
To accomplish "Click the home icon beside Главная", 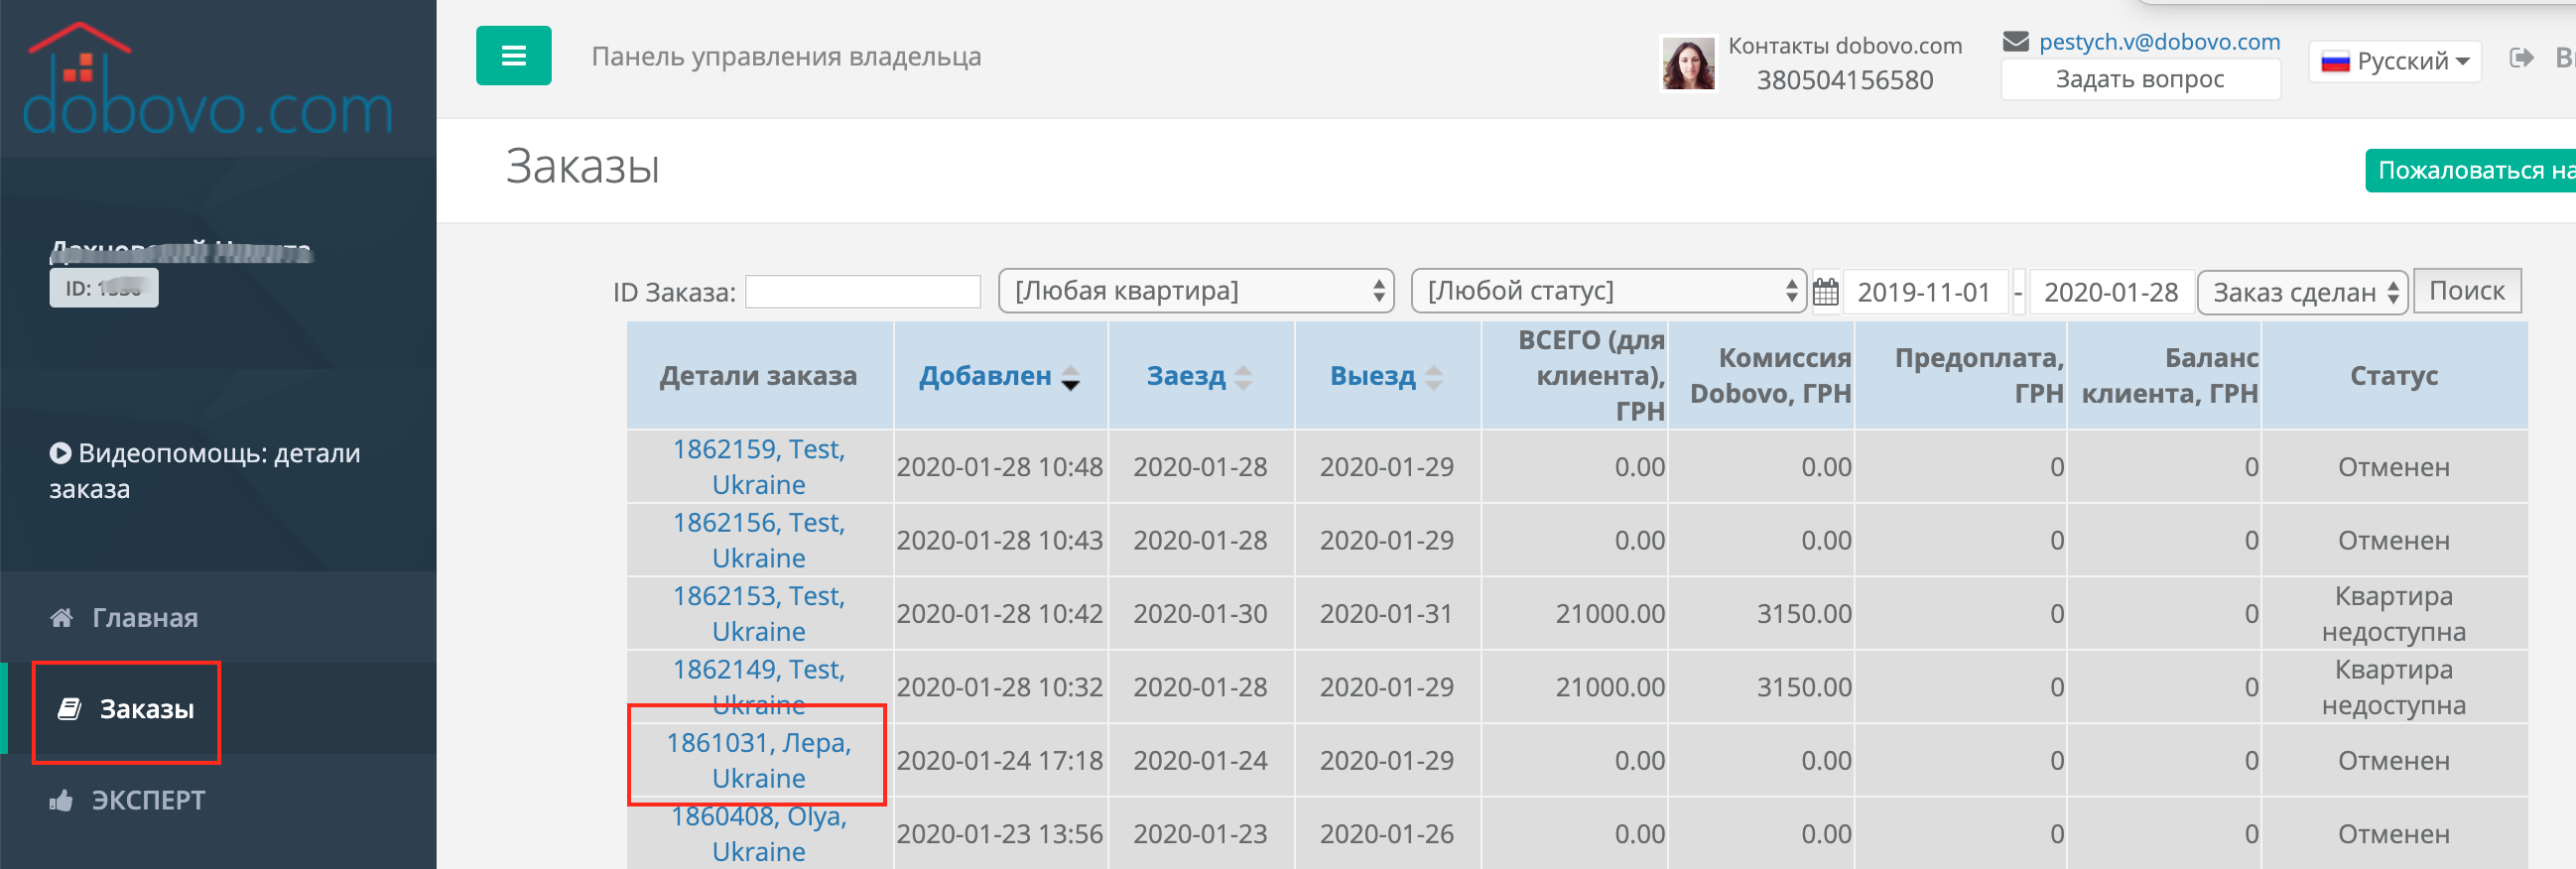I will click(62, 617).
